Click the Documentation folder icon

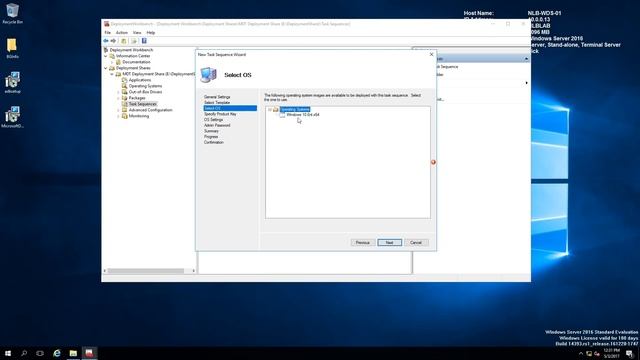pos(118,62)
